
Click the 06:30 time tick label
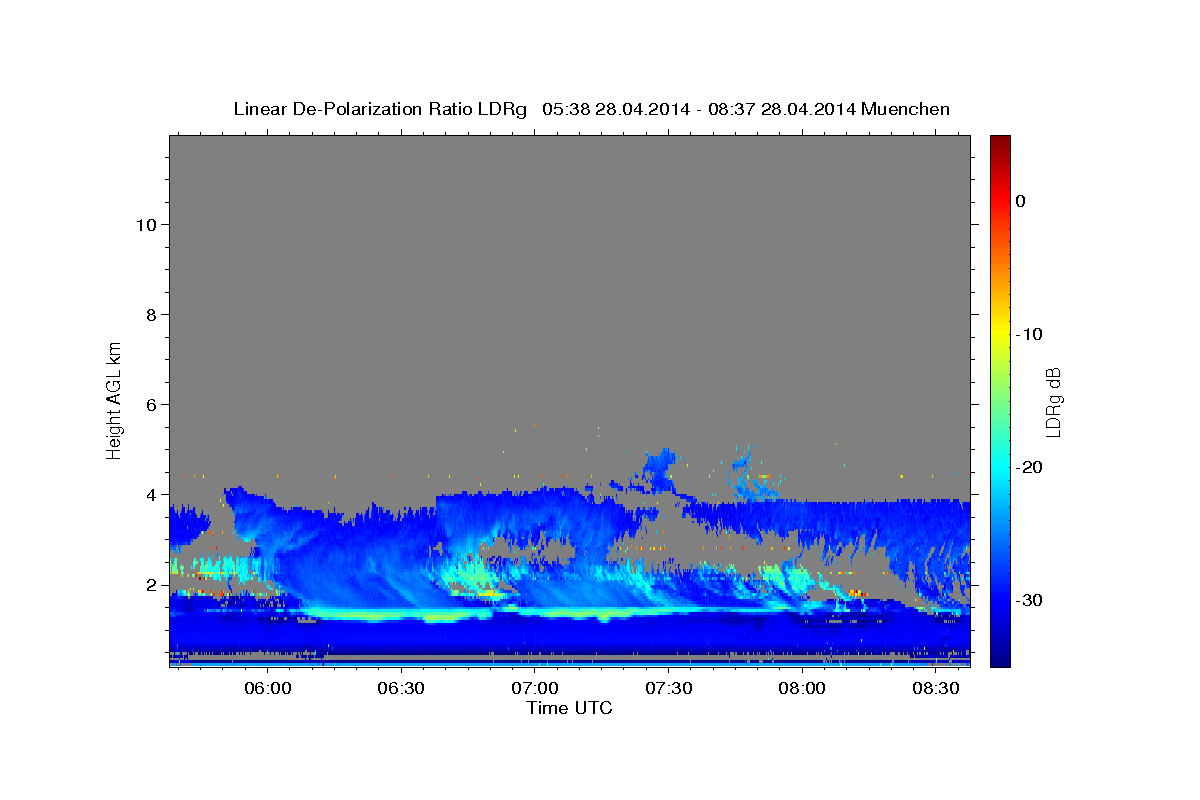[x=402, y=689]
